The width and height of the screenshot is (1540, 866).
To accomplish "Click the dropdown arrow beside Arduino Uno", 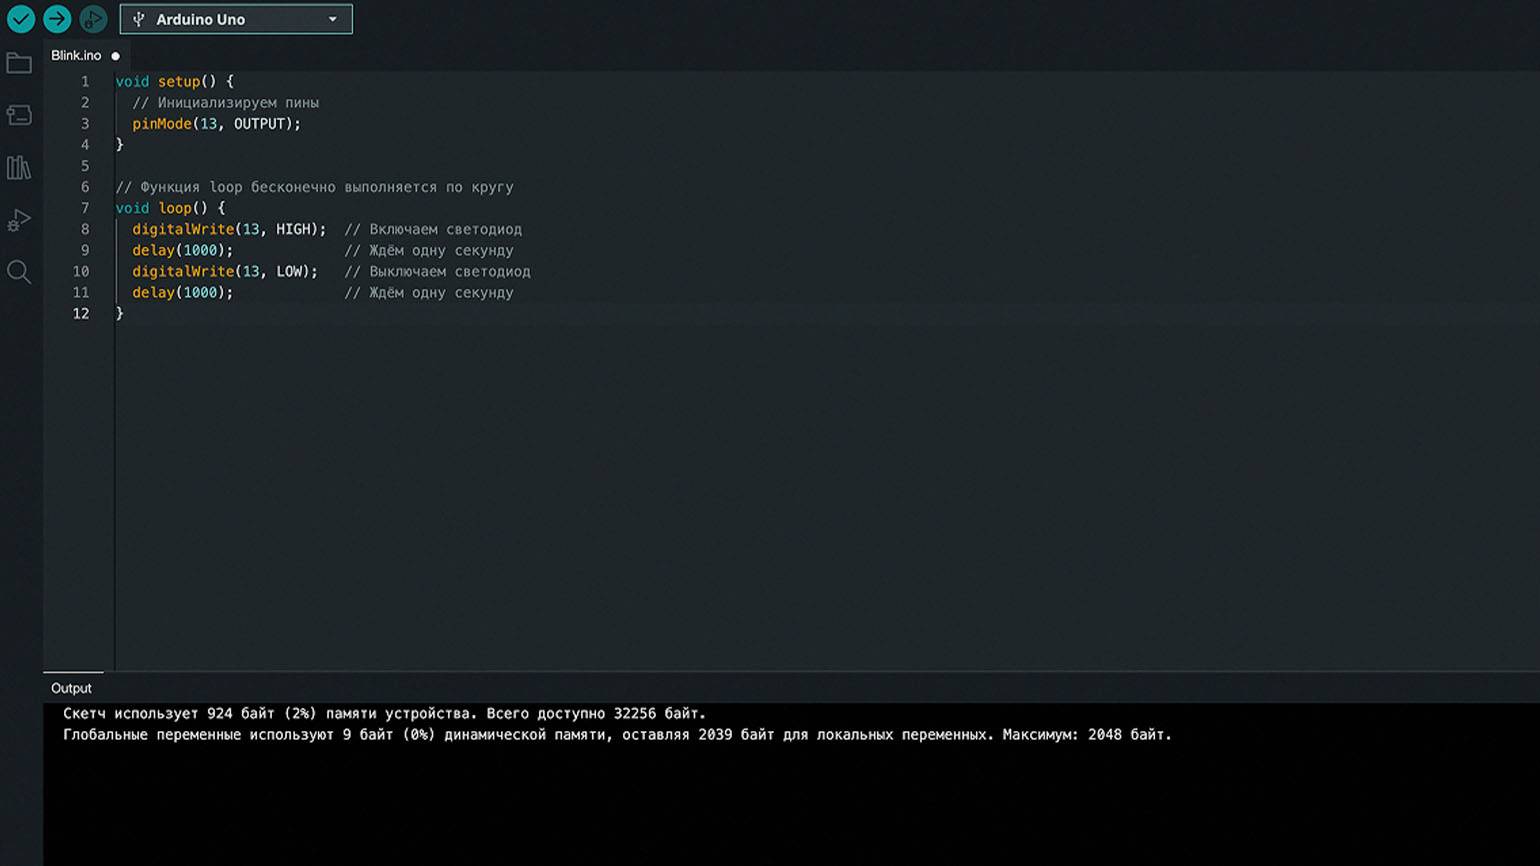I will point(333,19).
